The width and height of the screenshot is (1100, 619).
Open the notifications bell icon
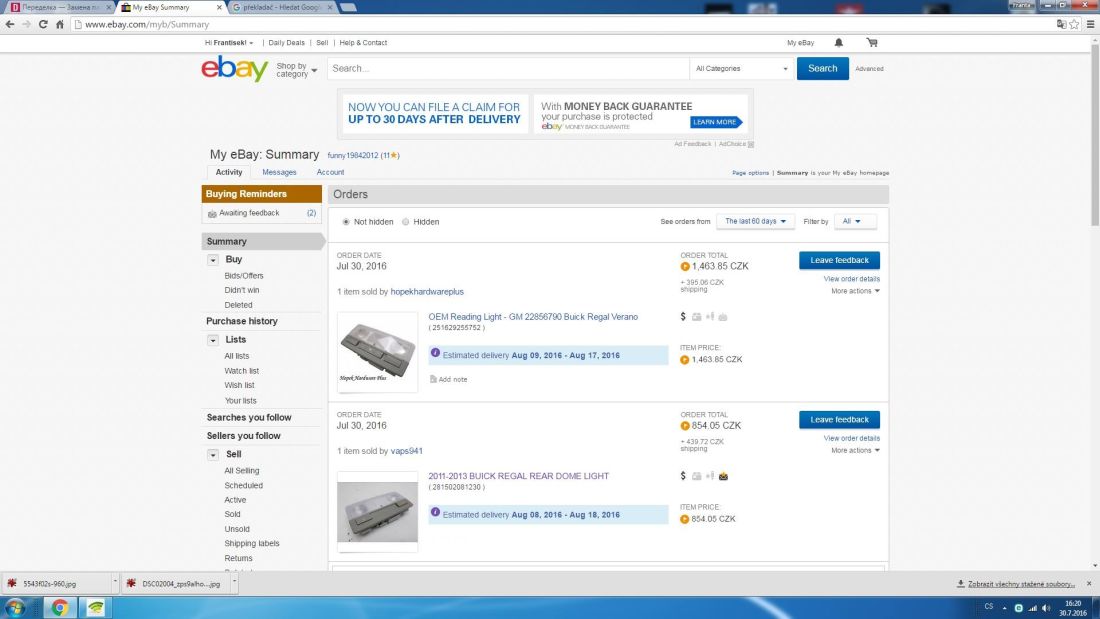click(838, 43)
